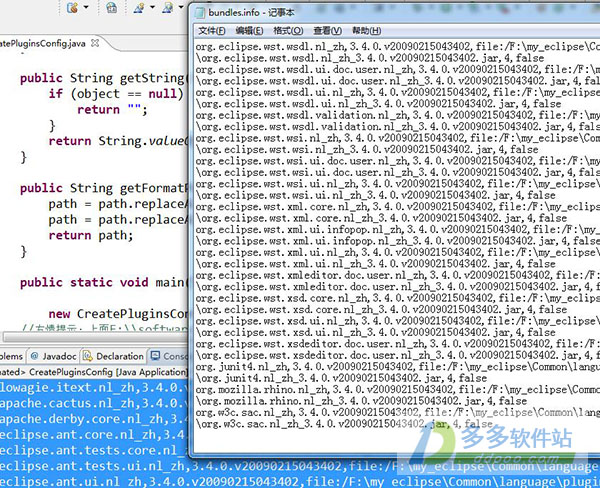
Task: Click Notepad line 'org.eclipse.wst.wsdl.validation.nl_zh,'
Action: tap(398, 115)
